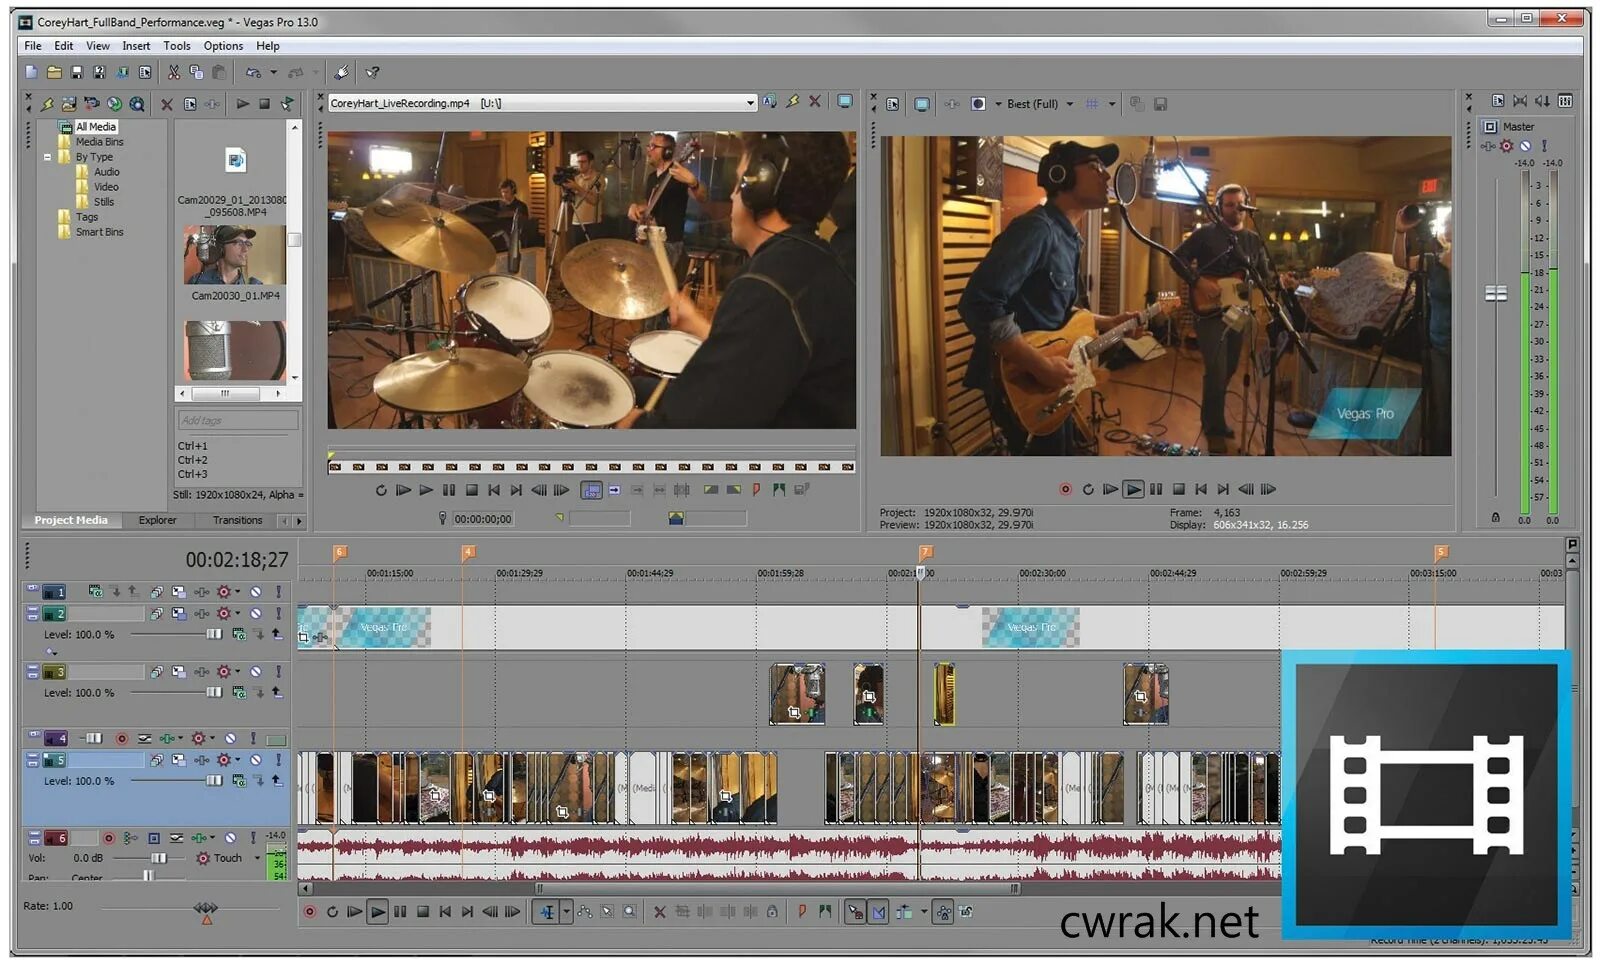Click the timeline transport Record button
The image size is (1600, 965).
[310, 912]
